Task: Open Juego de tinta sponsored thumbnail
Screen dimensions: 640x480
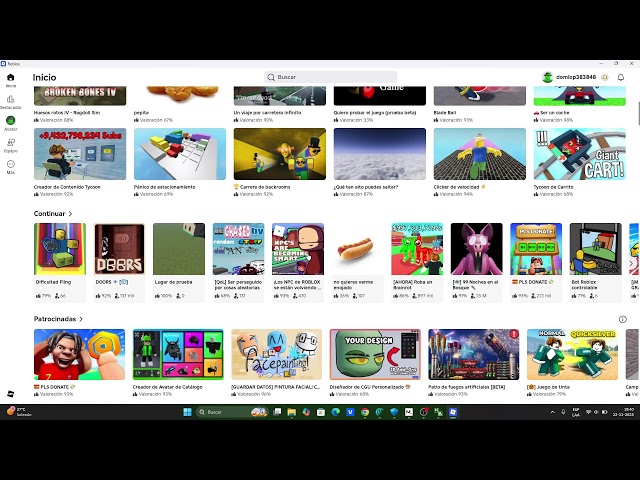Action: (572, 355)
